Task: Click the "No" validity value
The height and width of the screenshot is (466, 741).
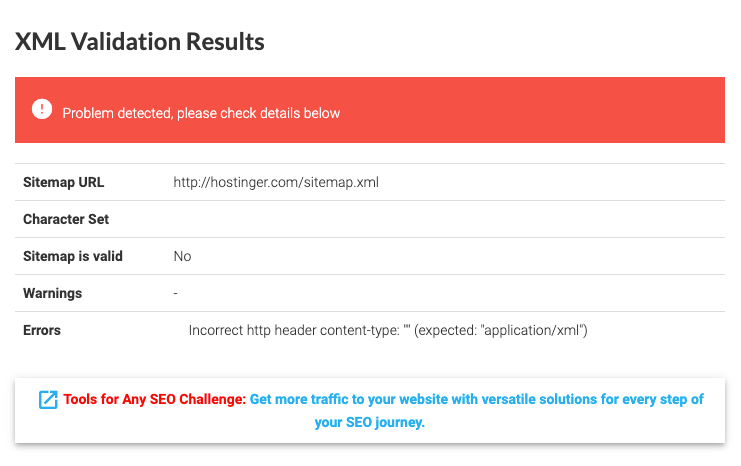Action: 182,256
